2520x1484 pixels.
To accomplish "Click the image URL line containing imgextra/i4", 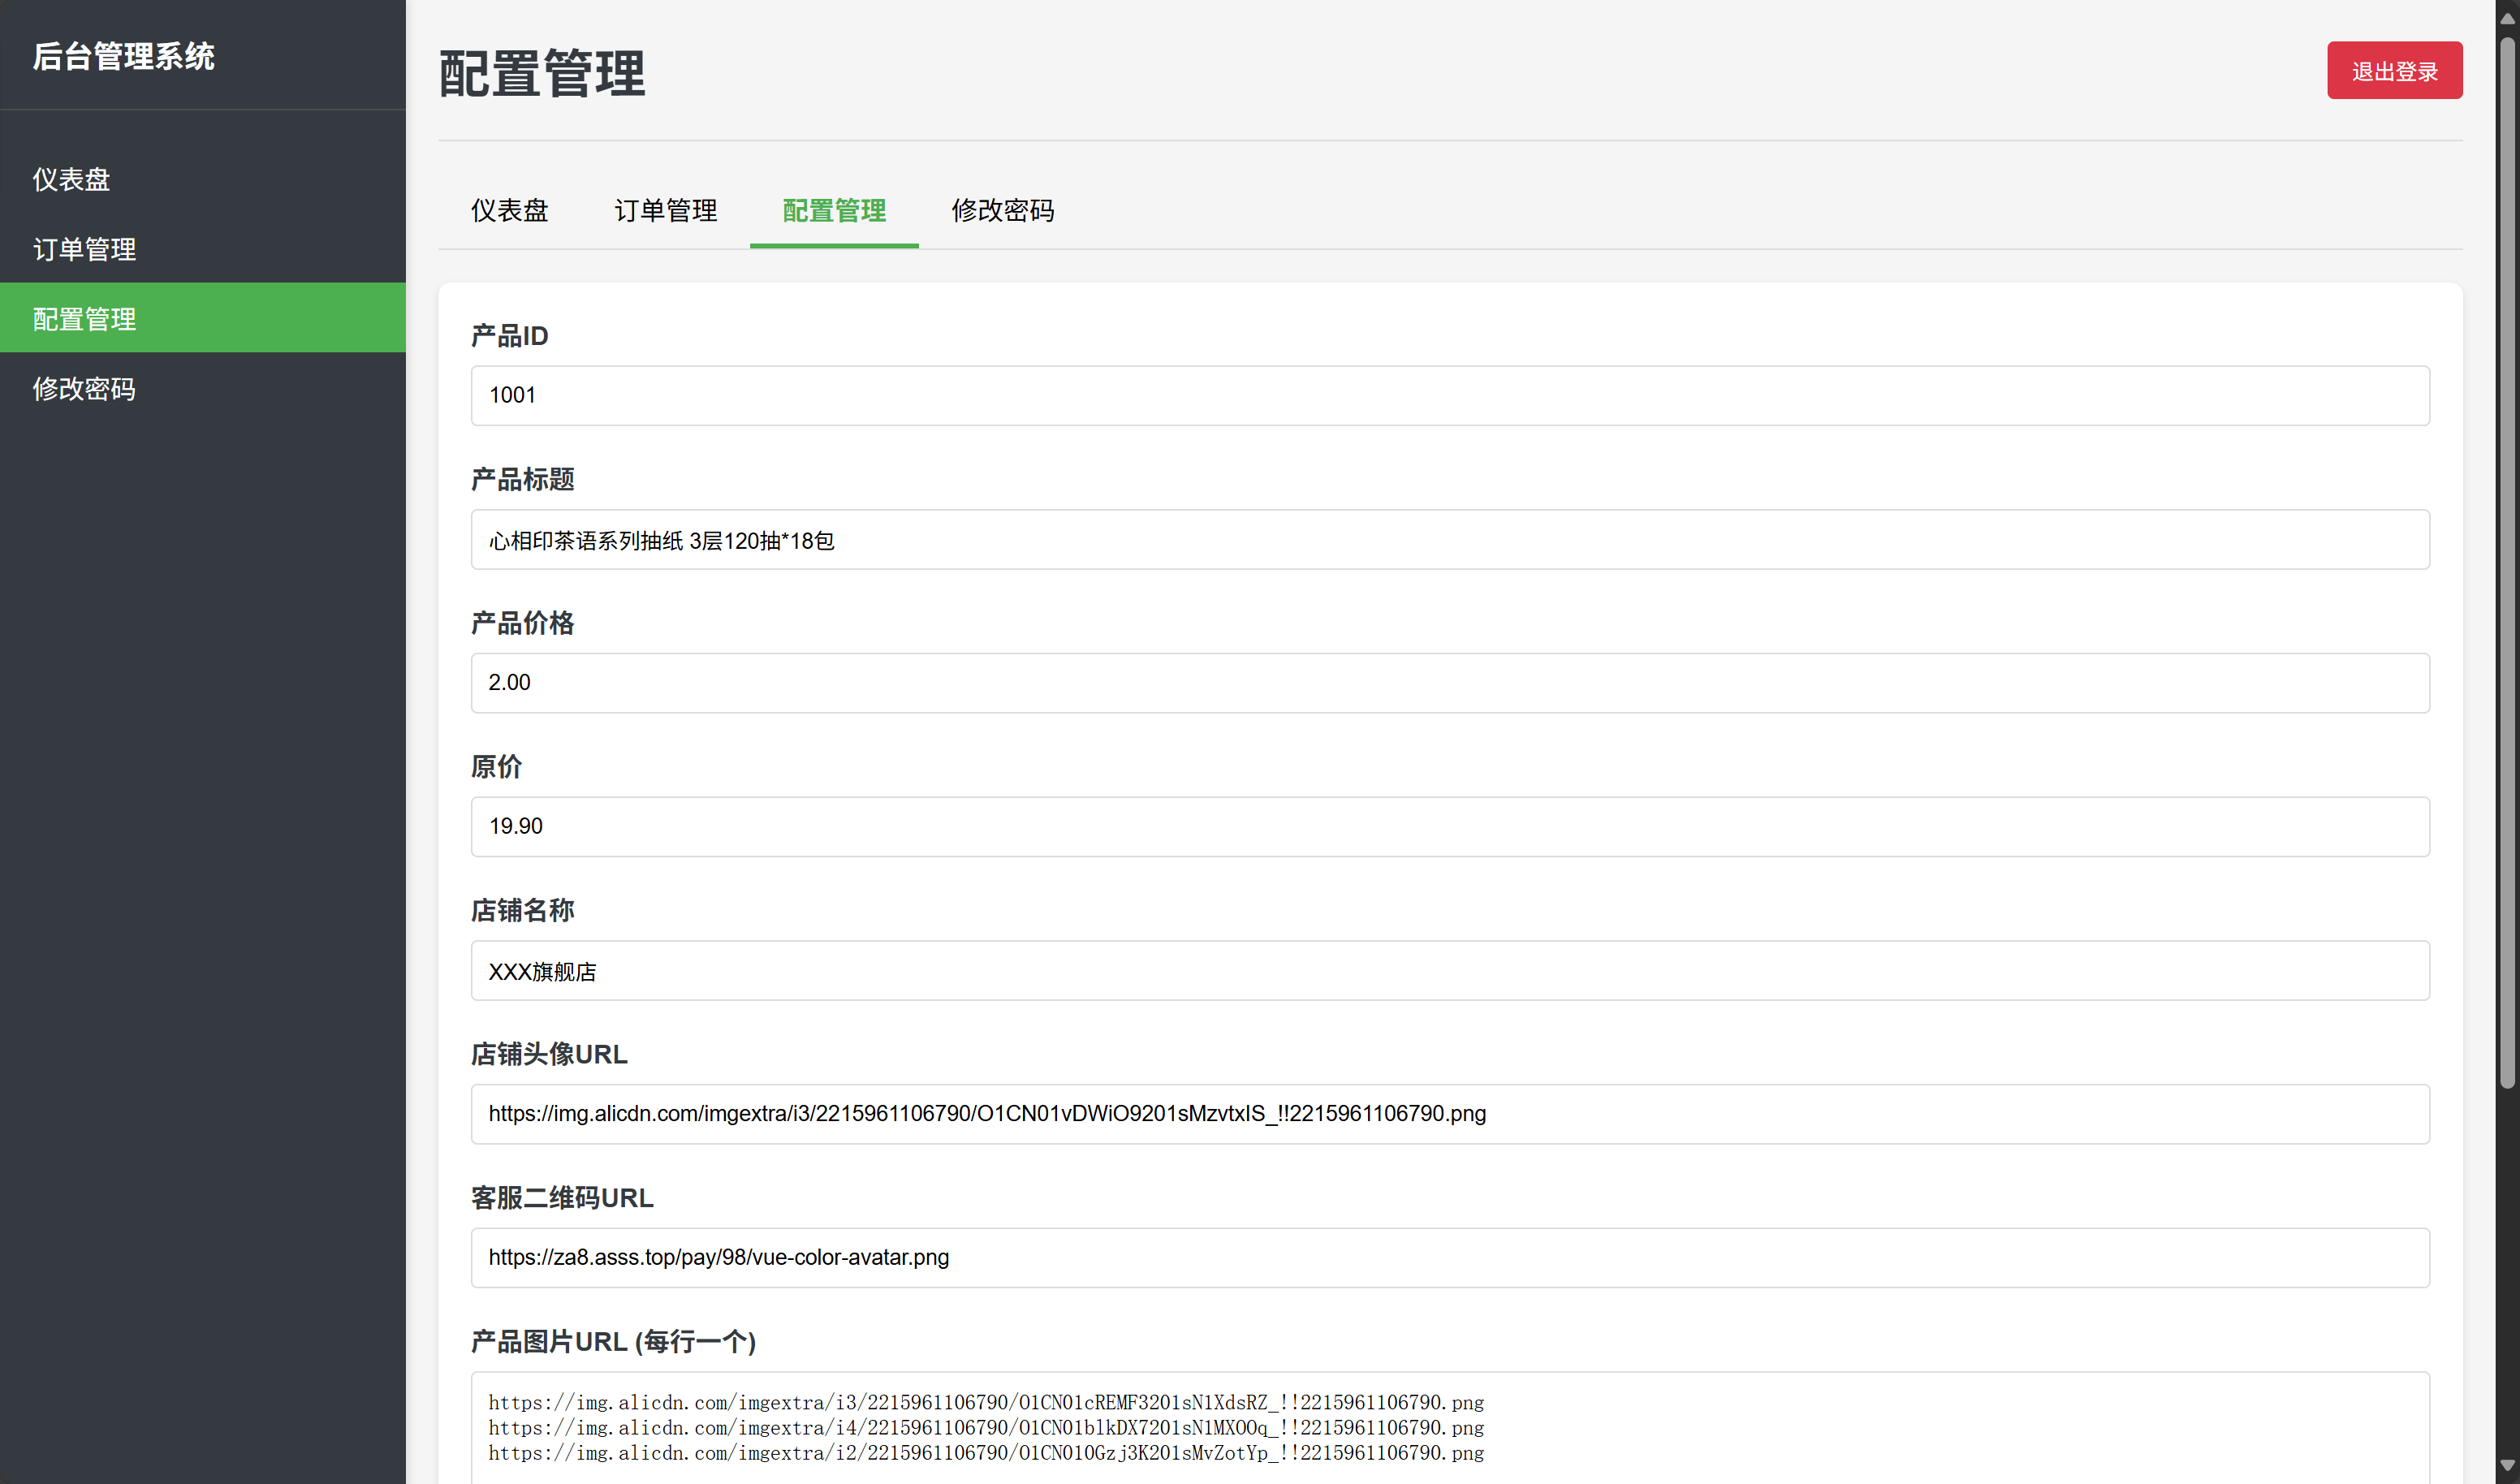I will (x=986, y=1428).
